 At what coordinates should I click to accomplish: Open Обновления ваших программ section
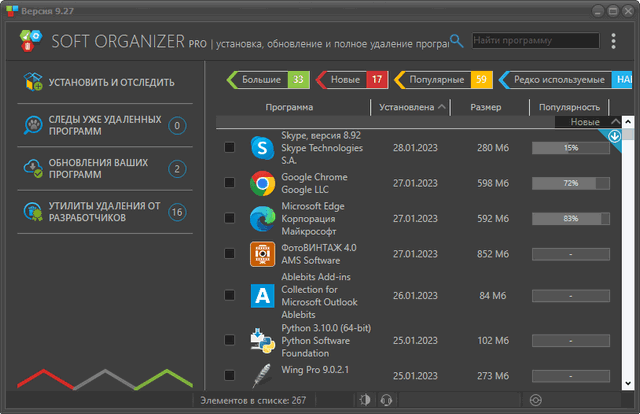click(91, 167)
